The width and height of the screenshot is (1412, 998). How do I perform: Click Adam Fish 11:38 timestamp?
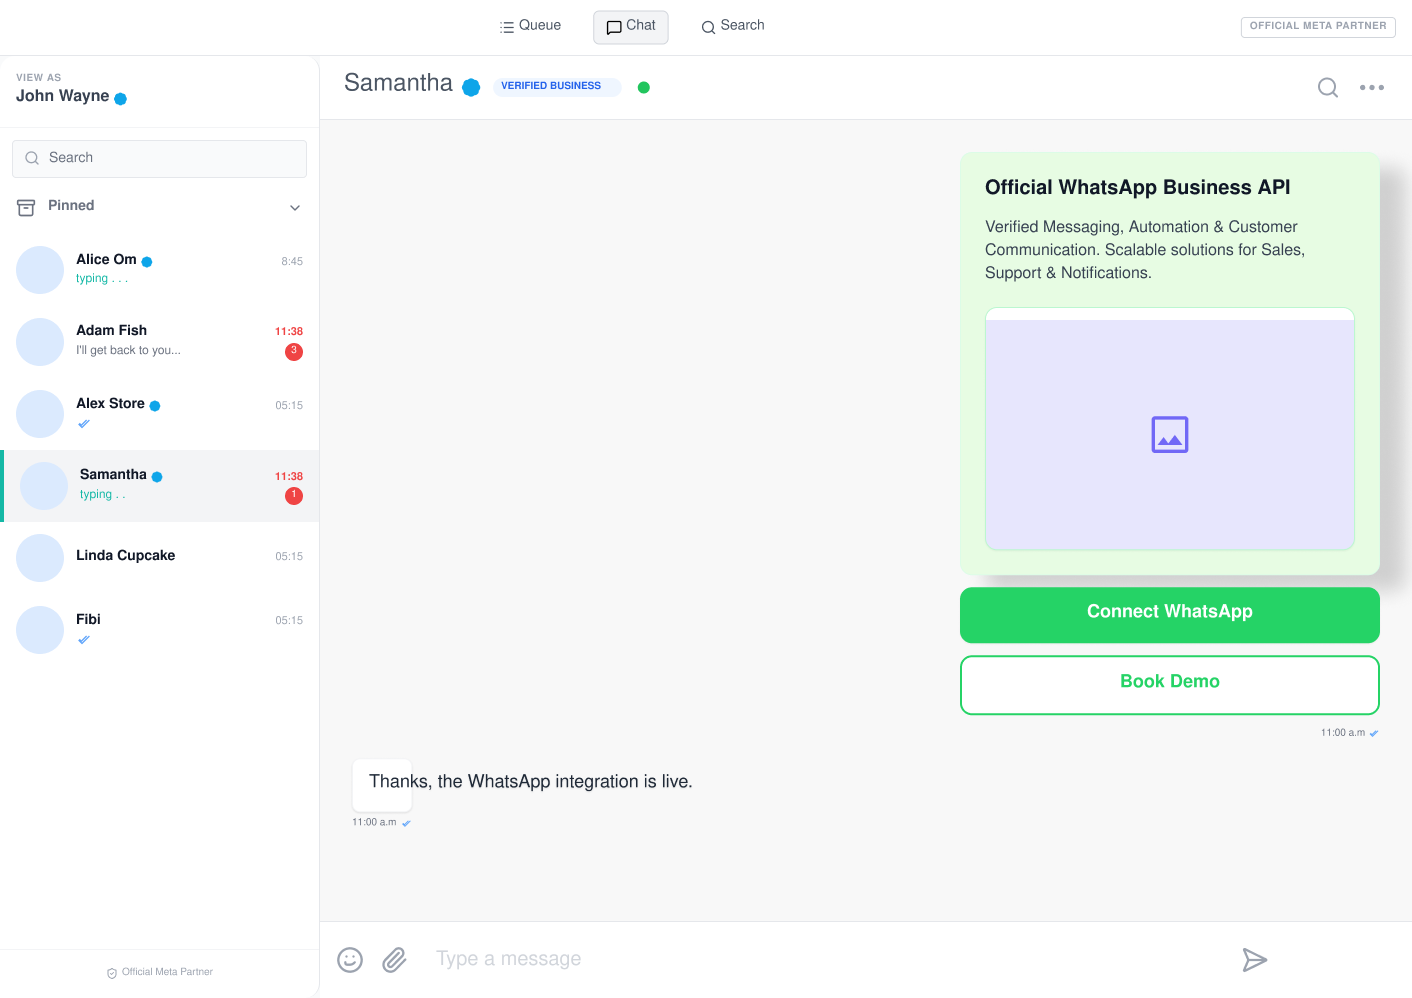pos(289,332)
